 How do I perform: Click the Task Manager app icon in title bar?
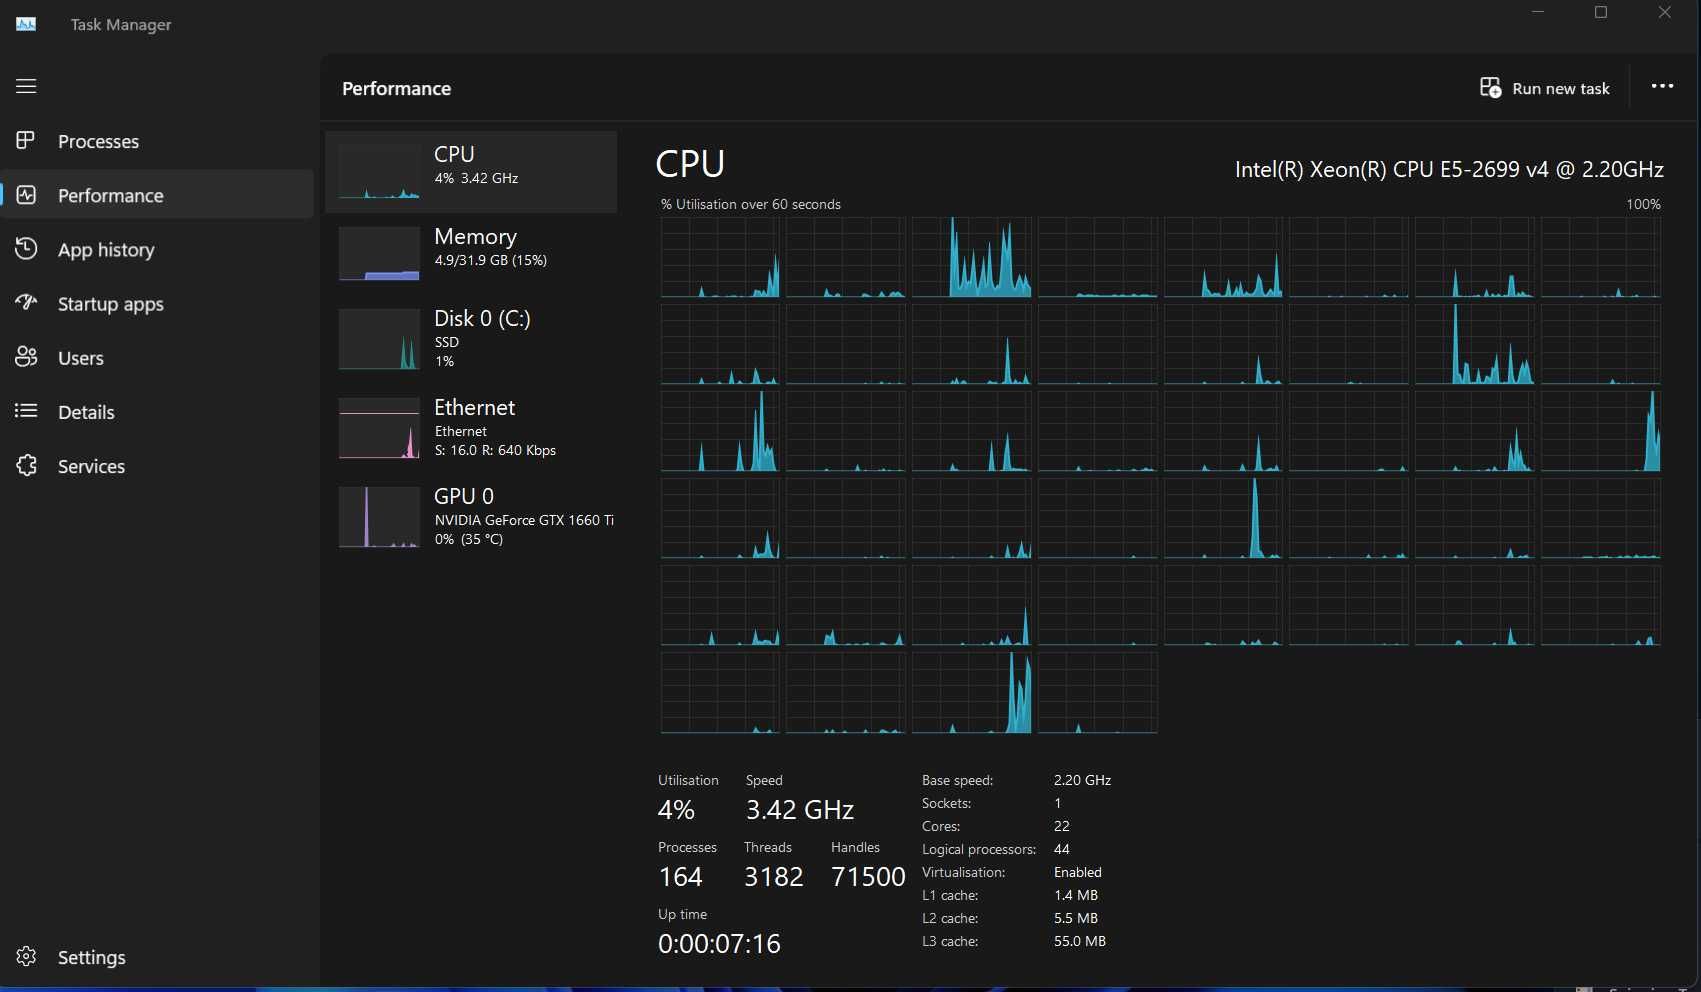(26, 24)
